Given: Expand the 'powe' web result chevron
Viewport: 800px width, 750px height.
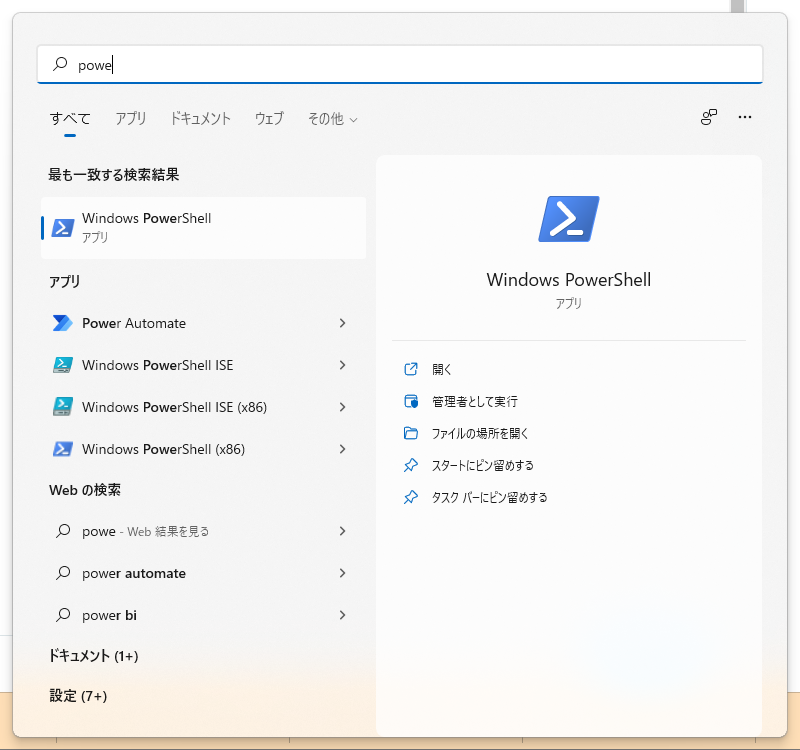Looking at the screenshot, I should pos(342,531).
